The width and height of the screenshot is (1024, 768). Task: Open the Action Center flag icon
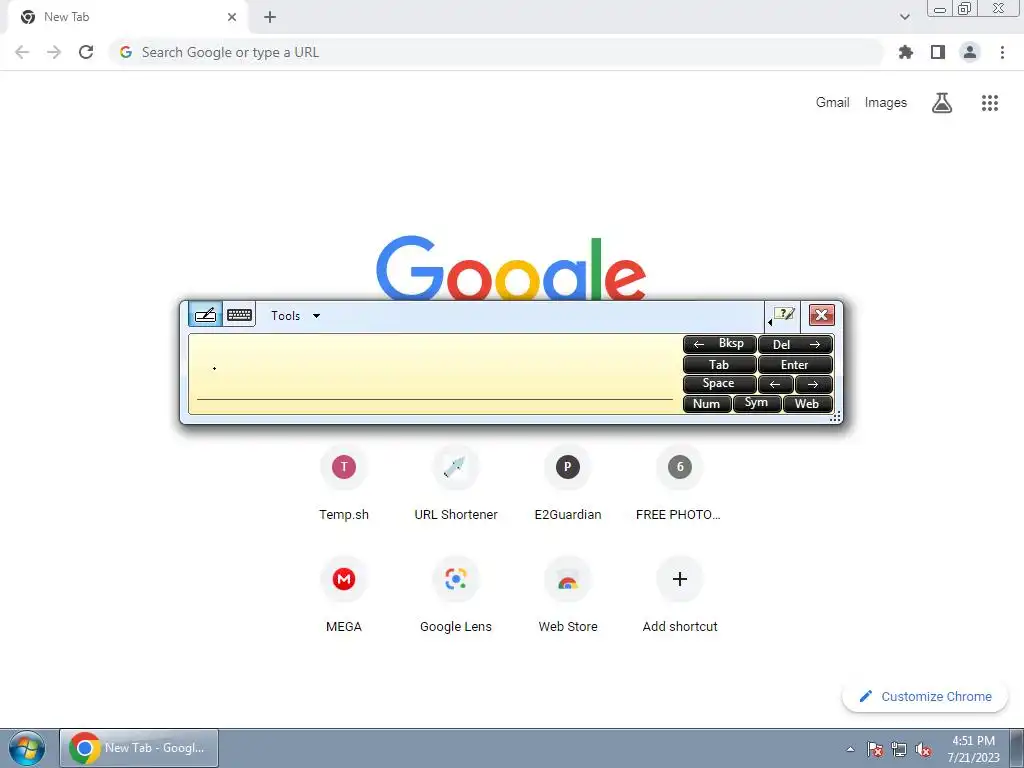[875, 749]
